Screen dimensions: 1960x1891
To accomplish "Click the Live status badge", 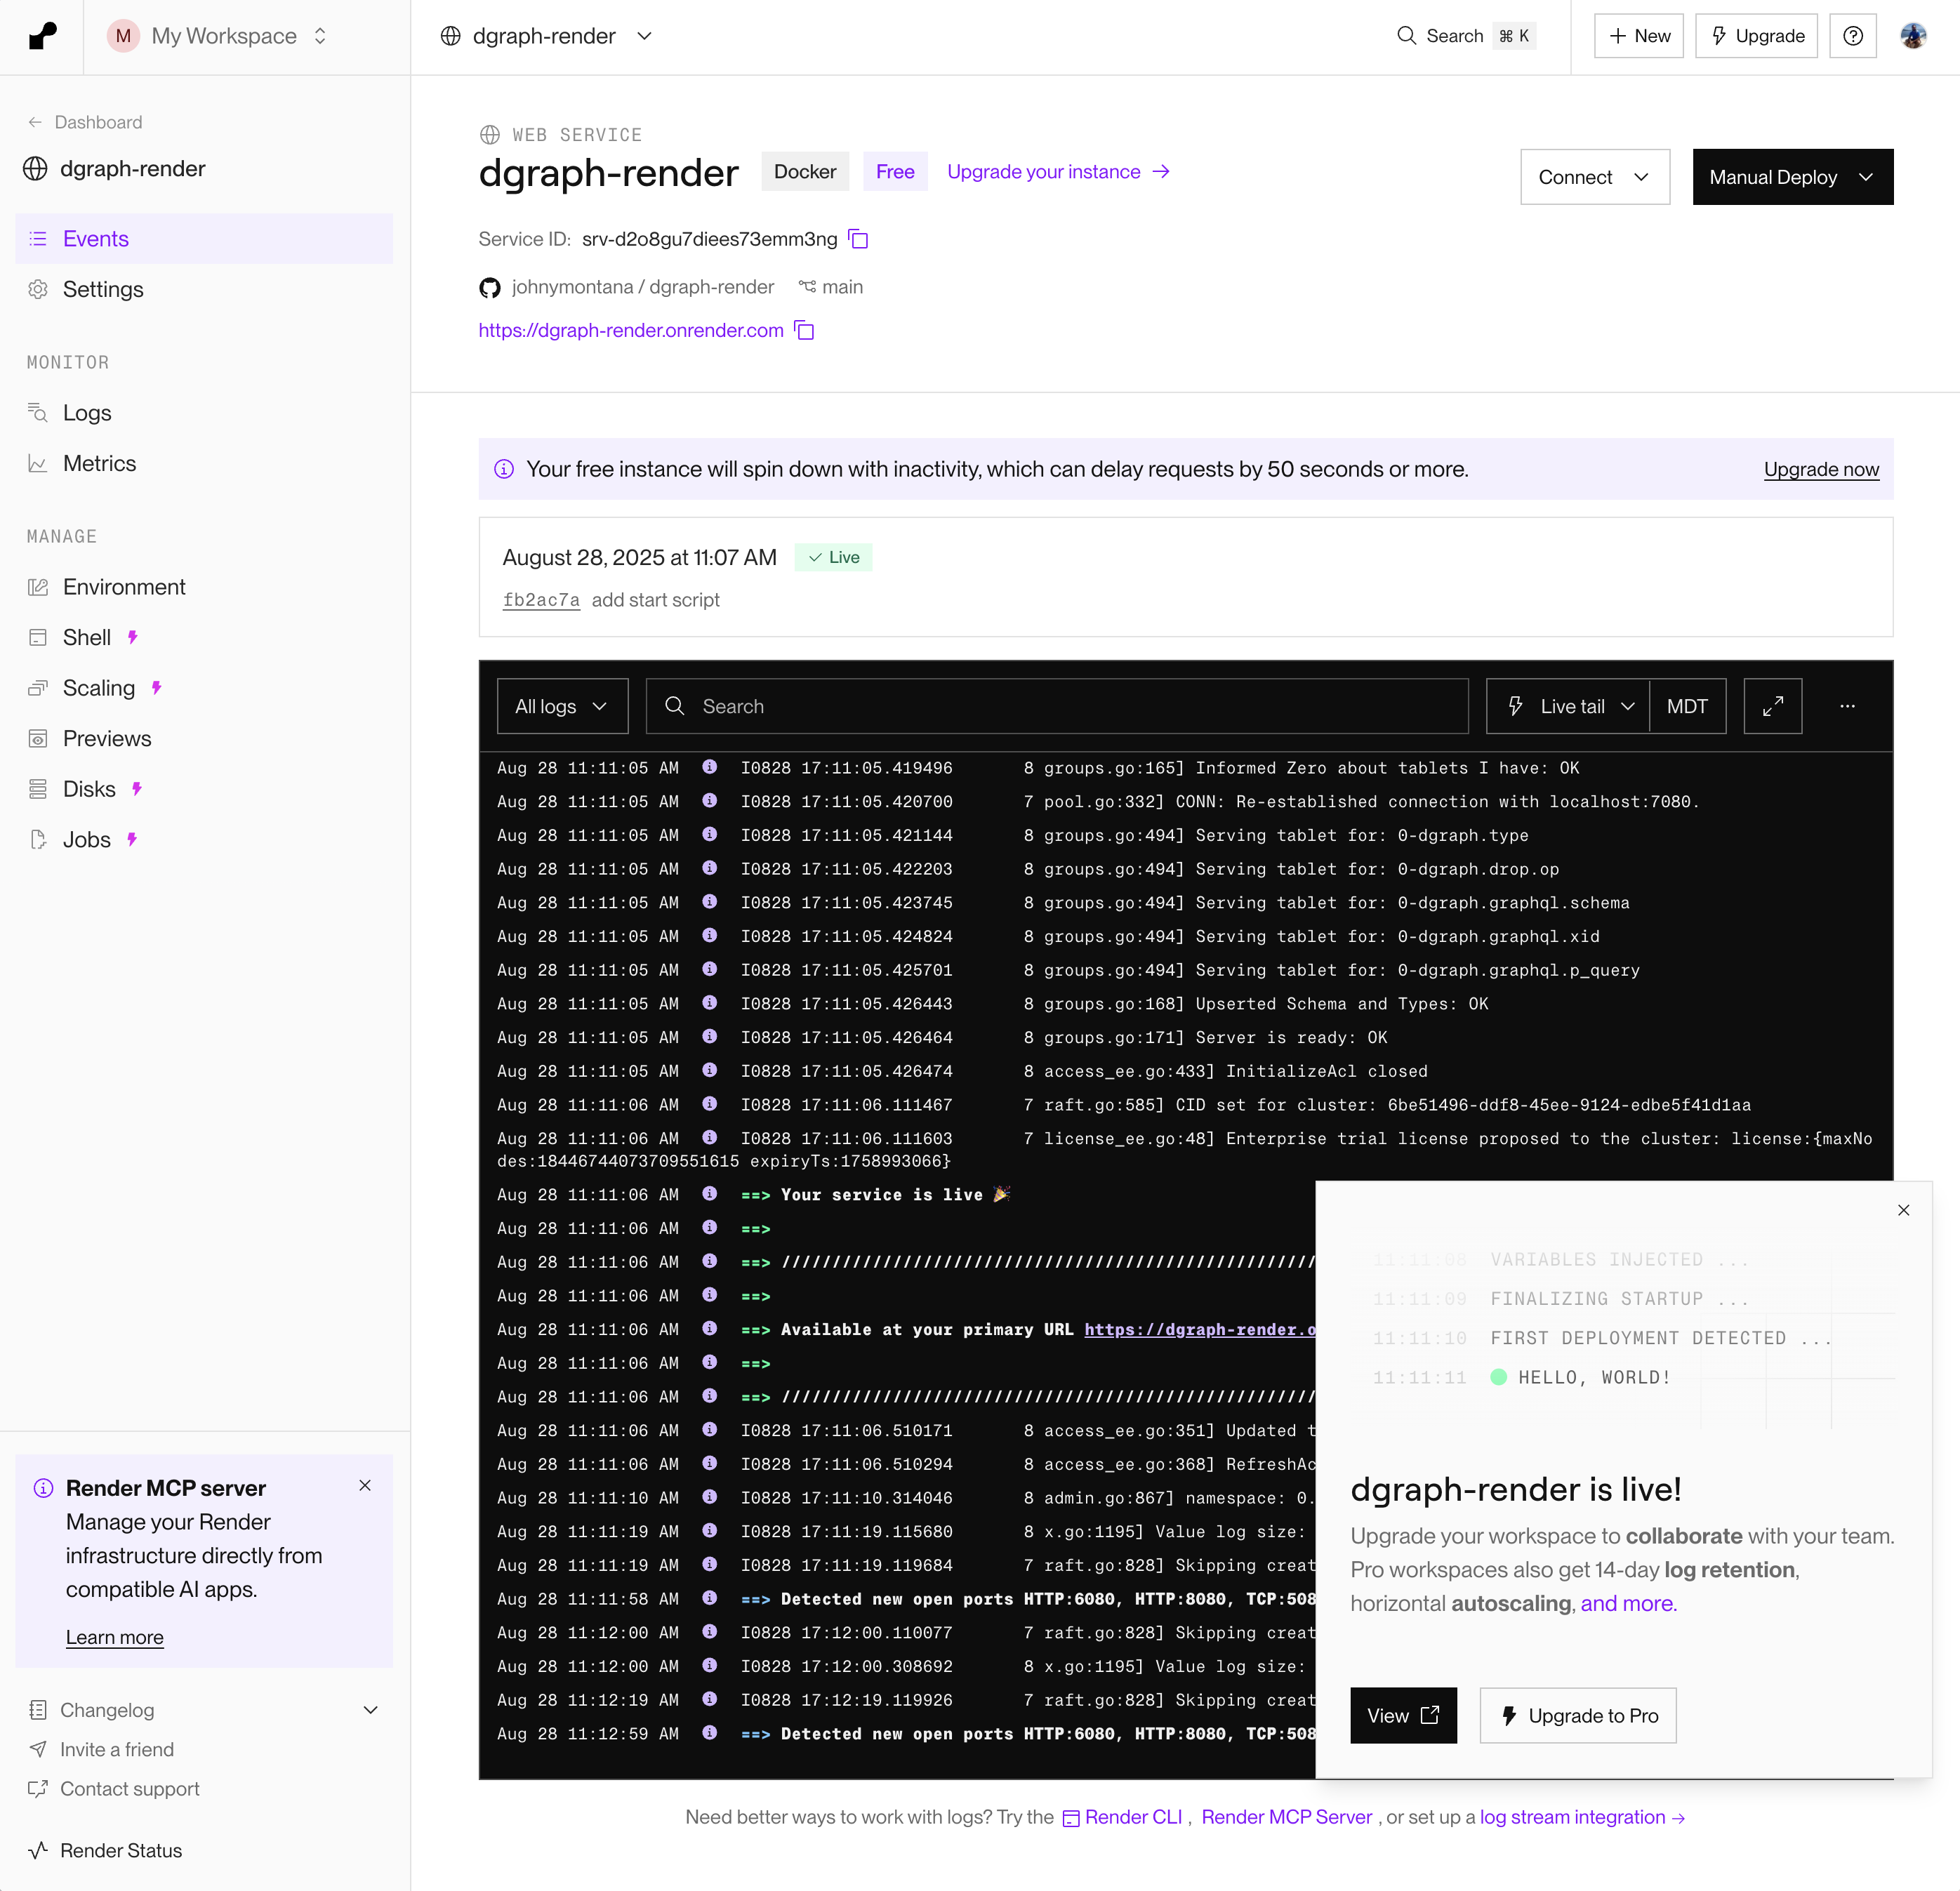I will pyautogui.click(x=833, y=557).
